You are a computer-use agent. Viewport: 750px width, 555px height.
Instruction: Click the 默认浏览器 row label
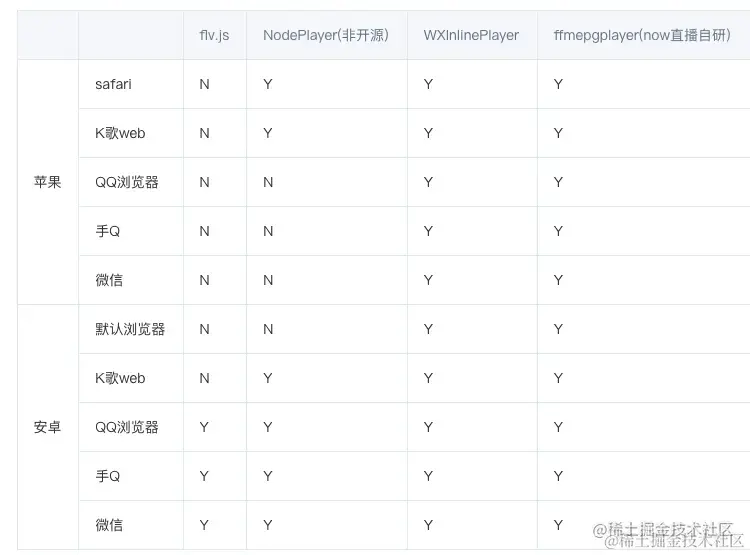tap(130, 329)
